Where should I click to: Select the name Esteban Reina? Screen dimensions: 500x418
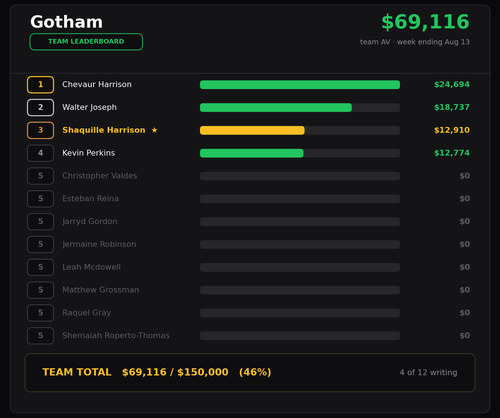pos(90,199)
